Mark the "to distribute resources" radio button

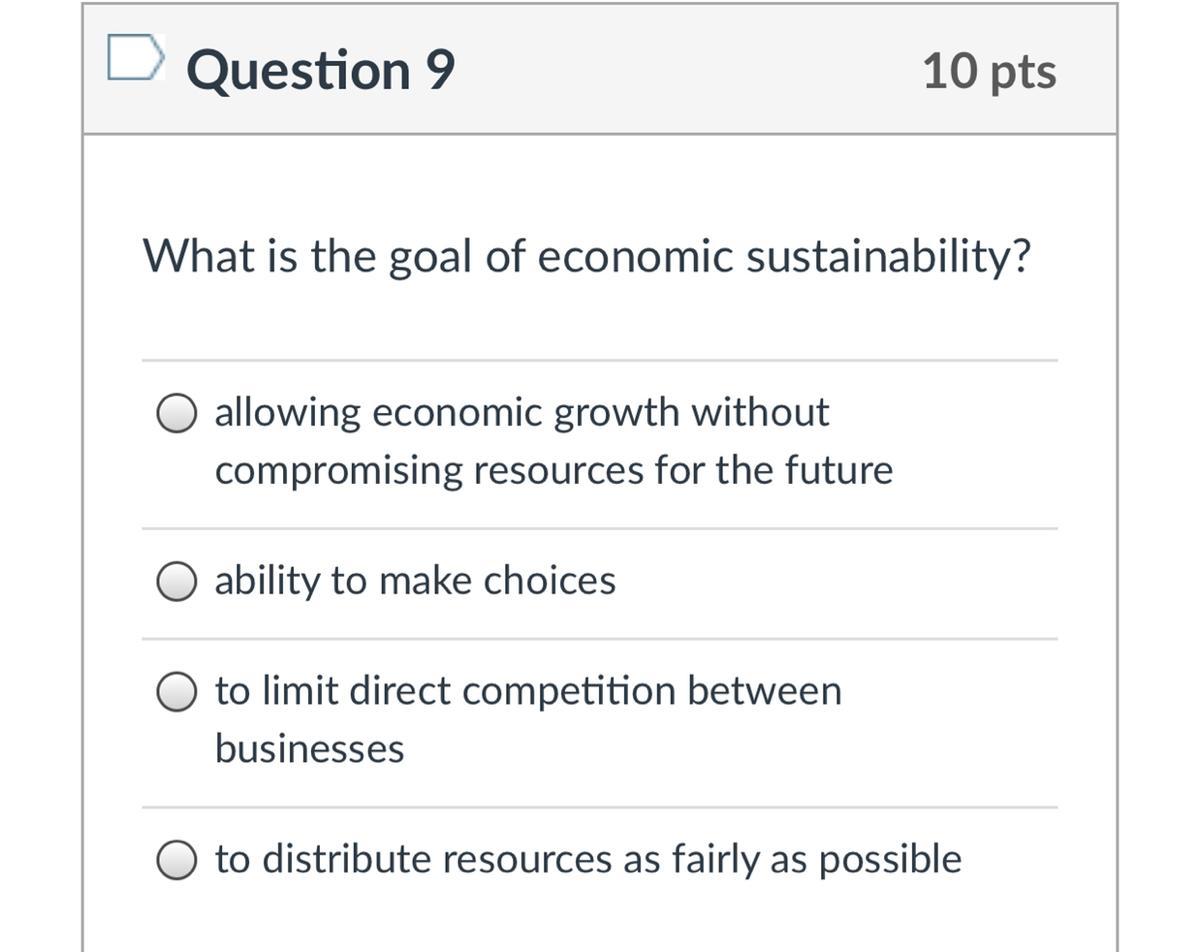[176, 860]
